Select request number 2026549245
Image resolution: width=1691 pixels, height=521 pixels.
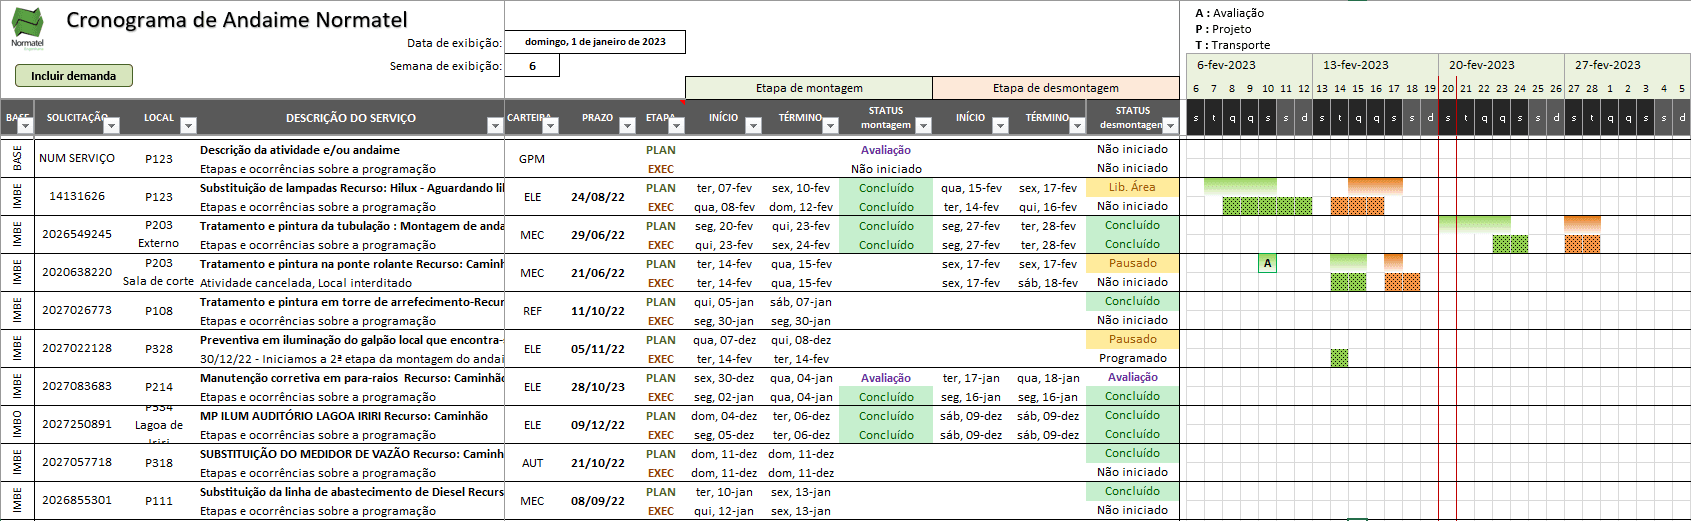[77, 234]
